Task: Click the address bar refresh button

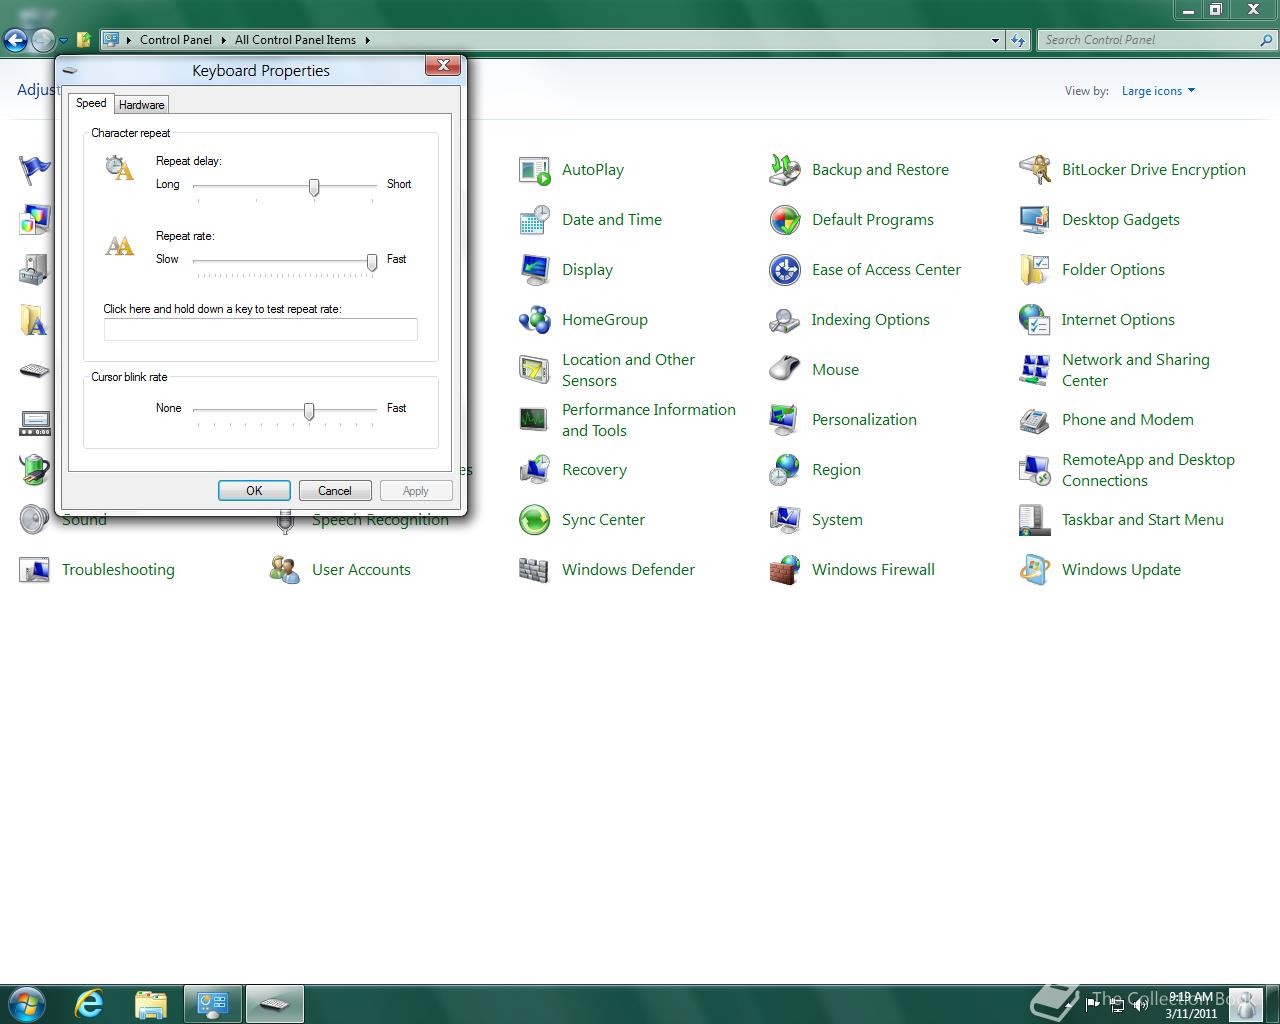Action: click(1018, 40)
